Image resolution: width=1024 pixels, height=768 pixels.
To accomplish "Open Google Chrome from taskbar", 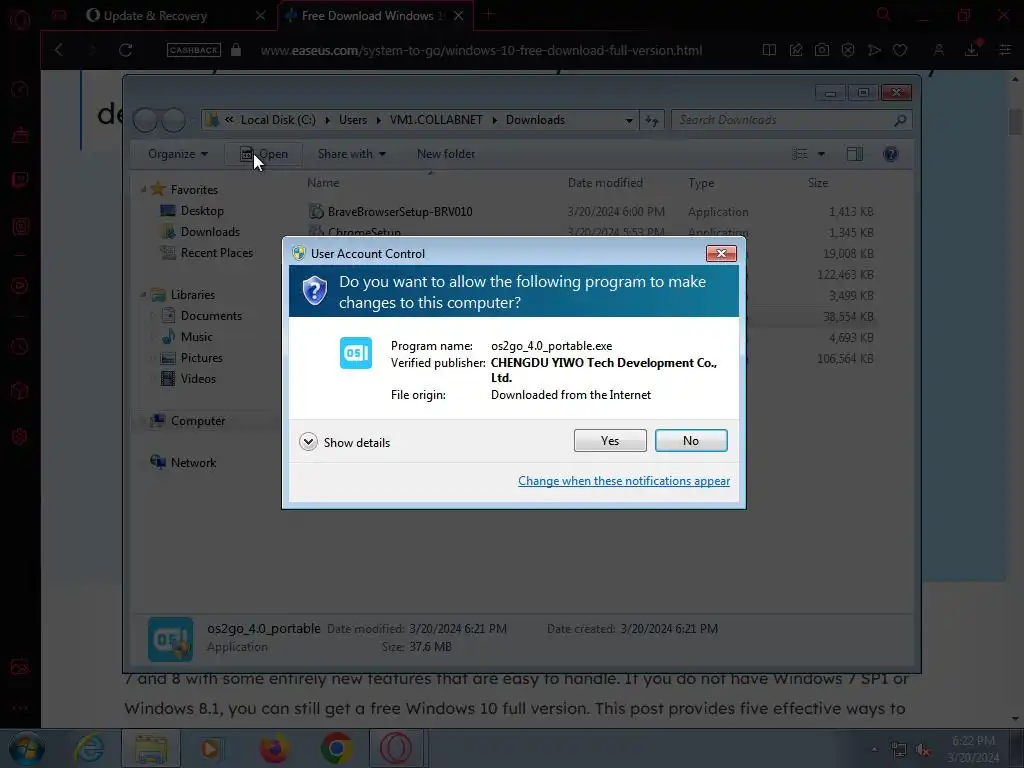I will [x=336, y=748].
